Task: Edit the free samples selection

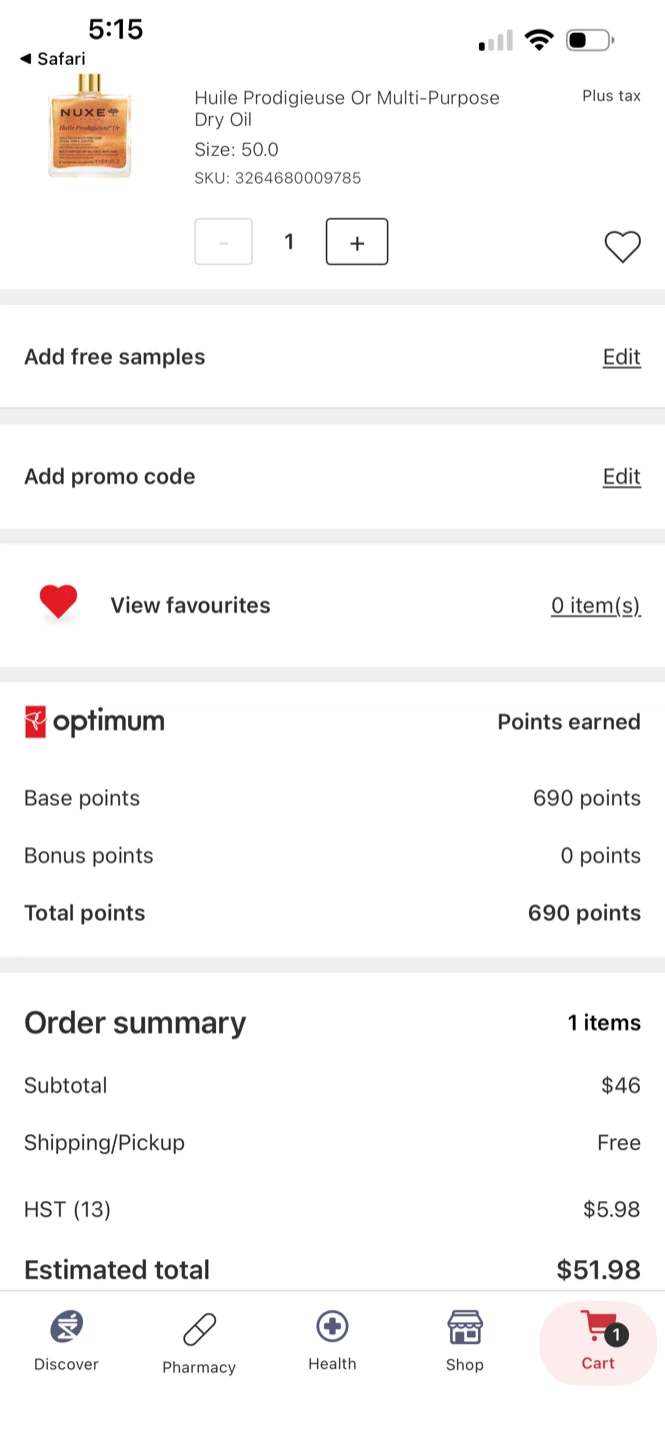Action: tap(621, 357)
